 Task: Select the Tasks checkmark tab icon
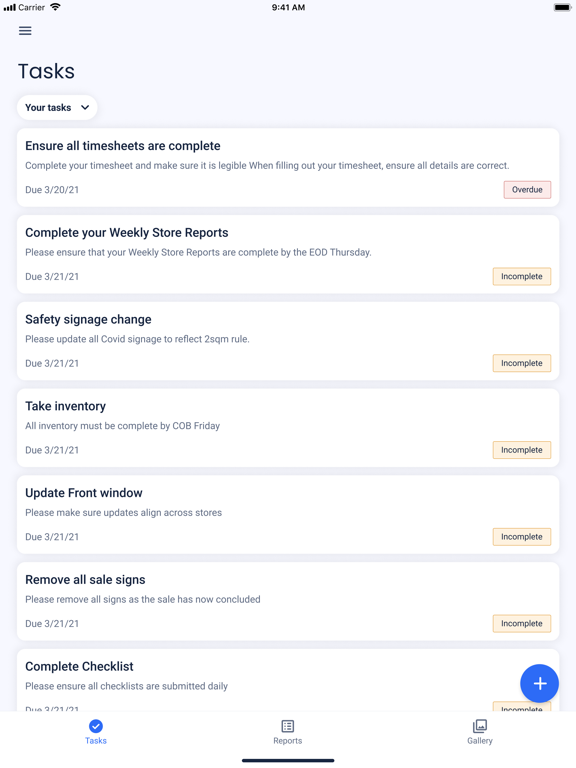coord(96,726)
